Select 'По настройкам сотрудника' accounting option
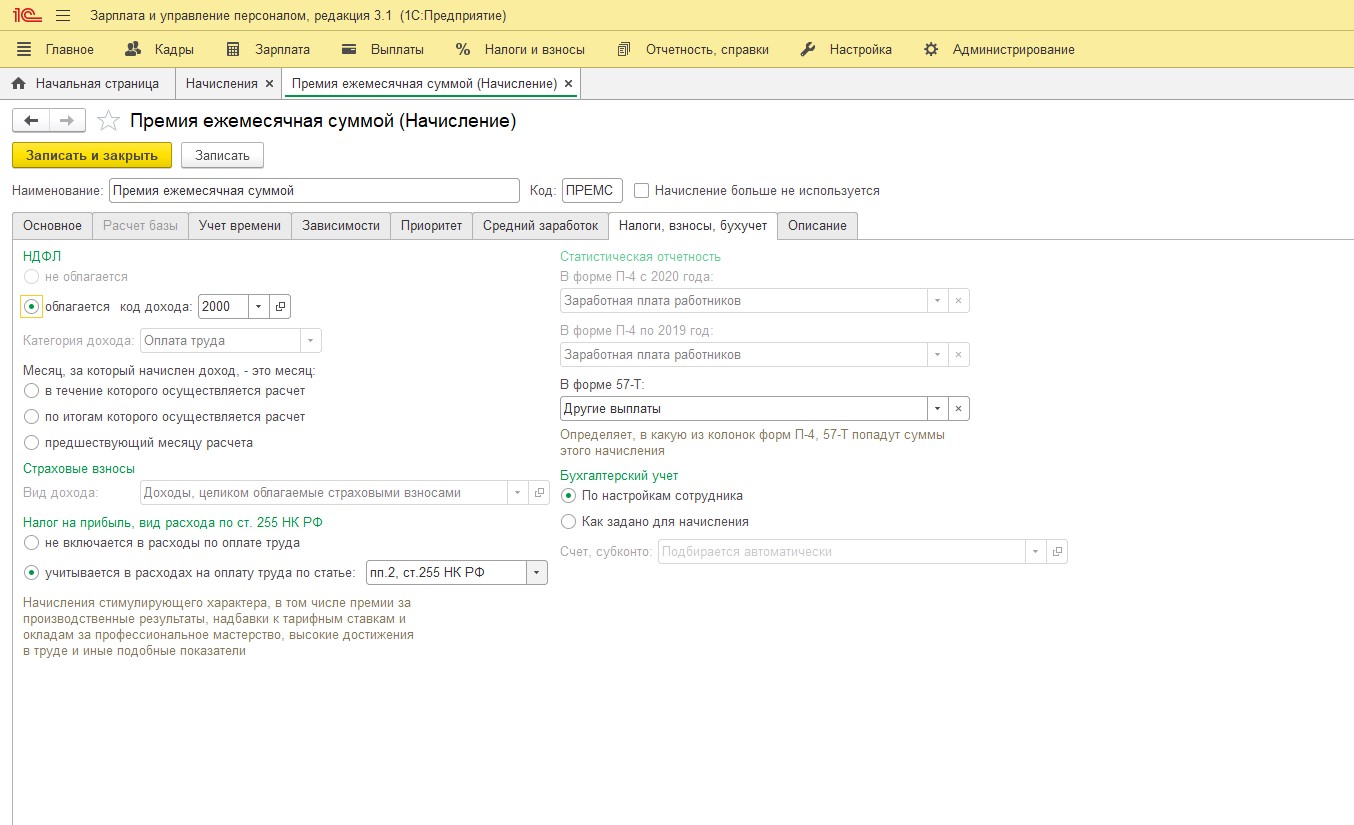 point(569,496)
